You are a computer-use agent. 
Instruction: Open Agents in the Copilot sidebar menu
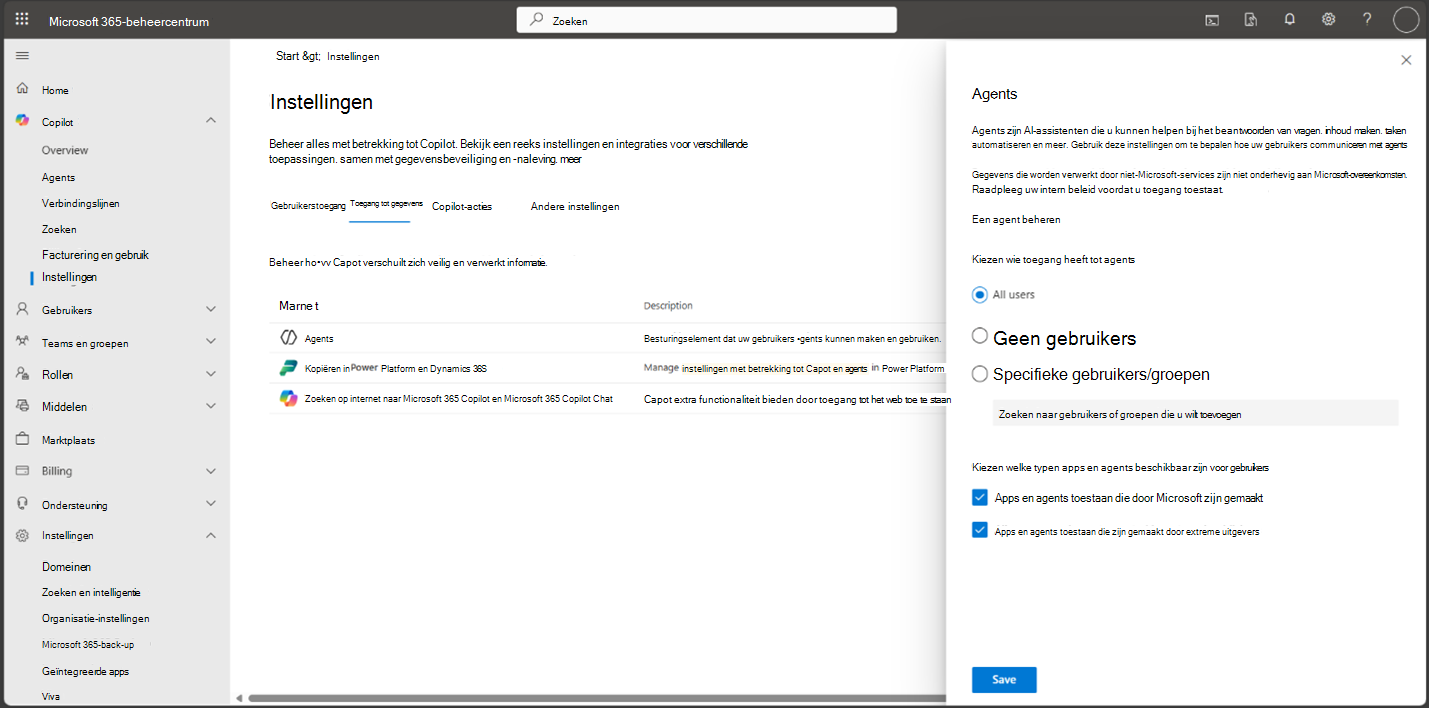[58, 177]
